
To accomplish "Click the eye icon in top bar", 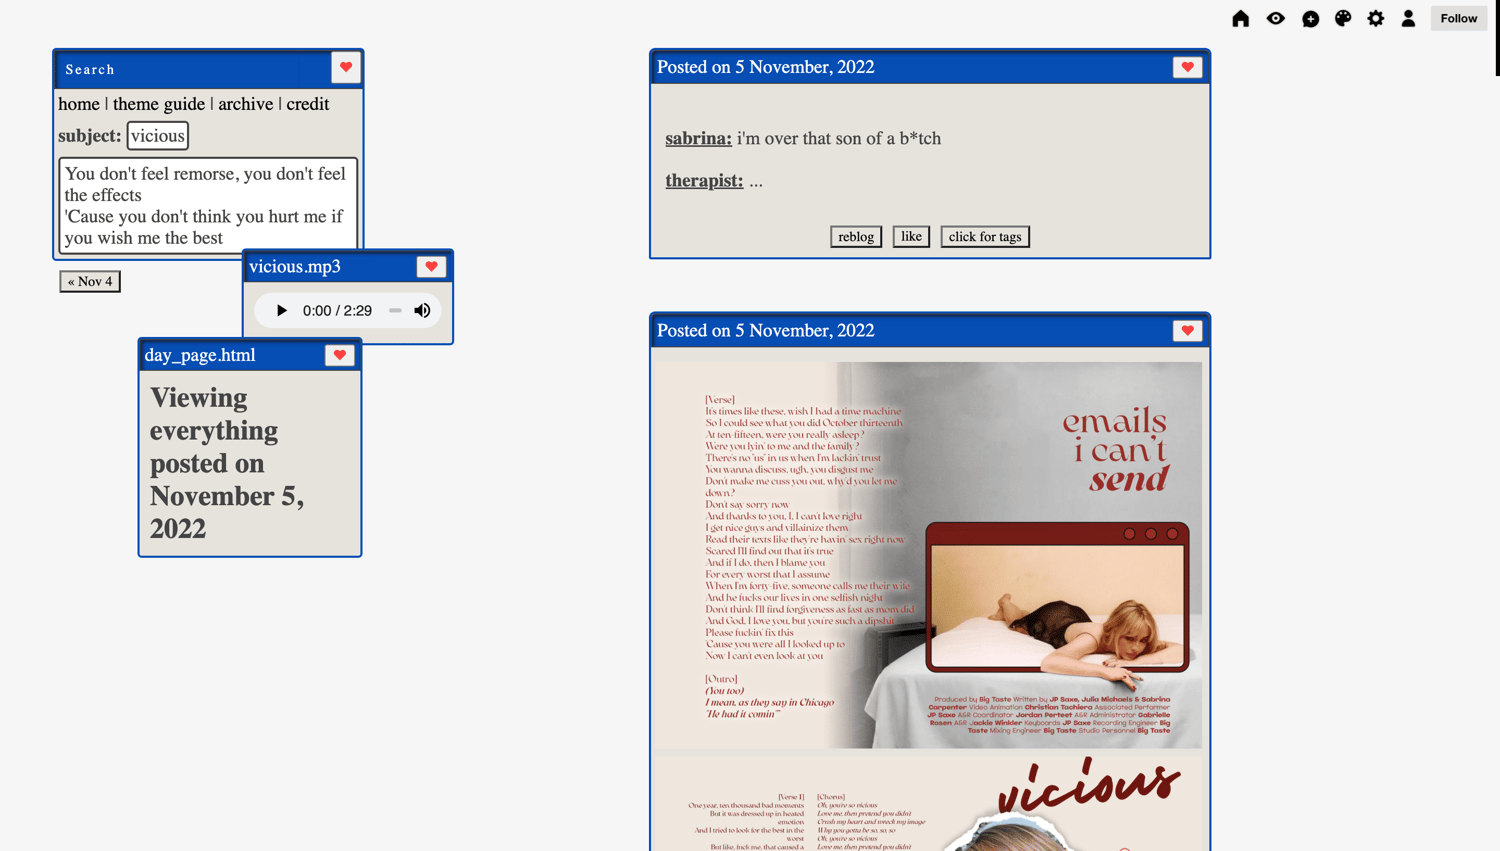I will [x=1275, y=19].
